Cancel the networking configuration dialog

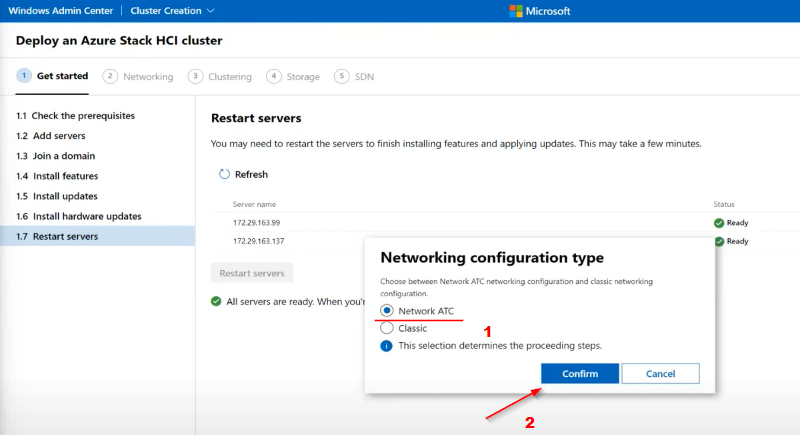coord(660,373)
